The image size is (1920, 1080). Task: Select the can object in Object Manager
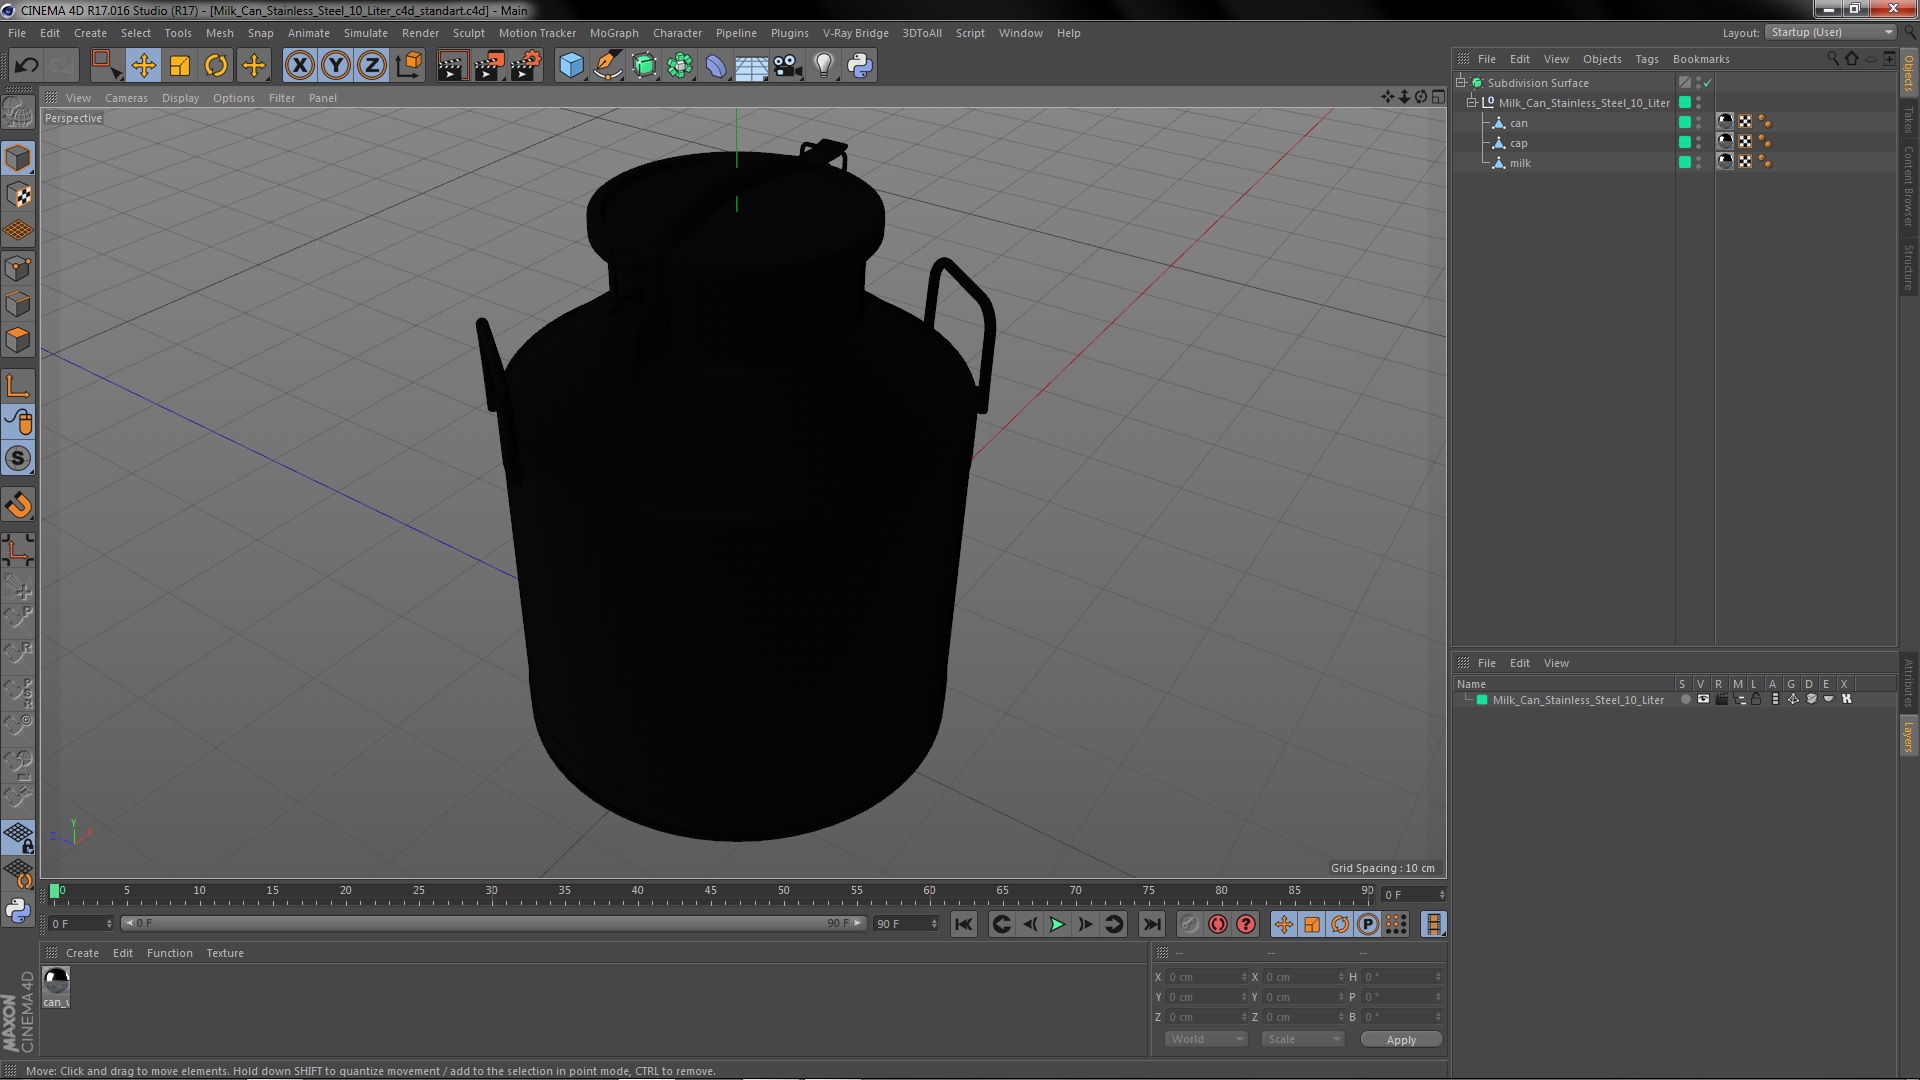pos(1519,123)
